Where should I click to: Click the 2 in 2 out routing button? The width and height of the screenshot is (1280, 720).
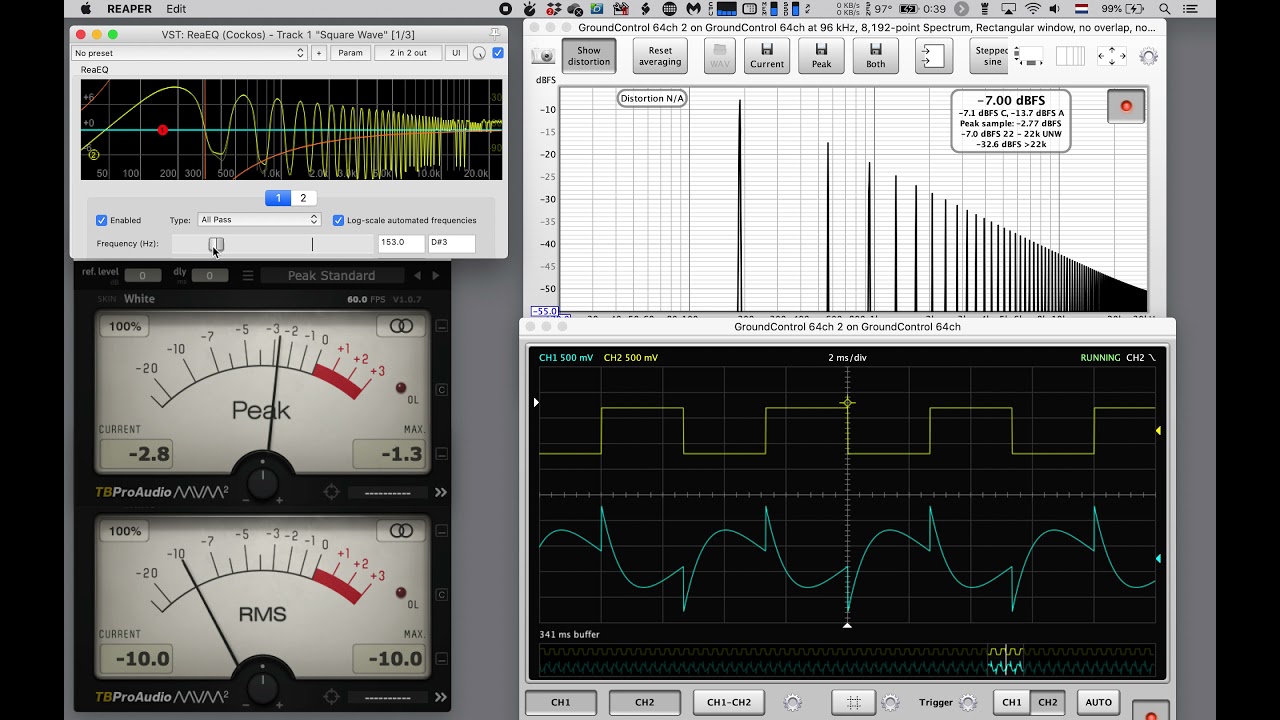click(x=408, y=53)
